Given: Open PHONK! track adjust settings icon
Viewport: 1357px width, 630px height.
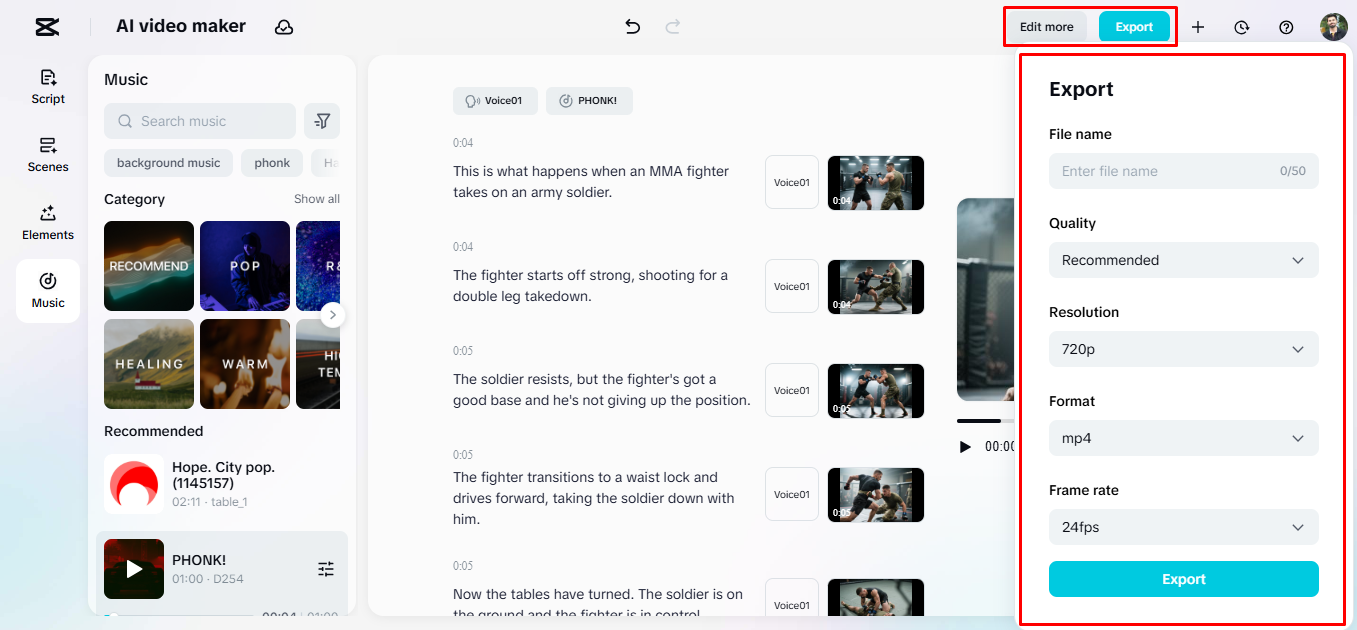Looking at the screenshot, I should coord(326,569).
